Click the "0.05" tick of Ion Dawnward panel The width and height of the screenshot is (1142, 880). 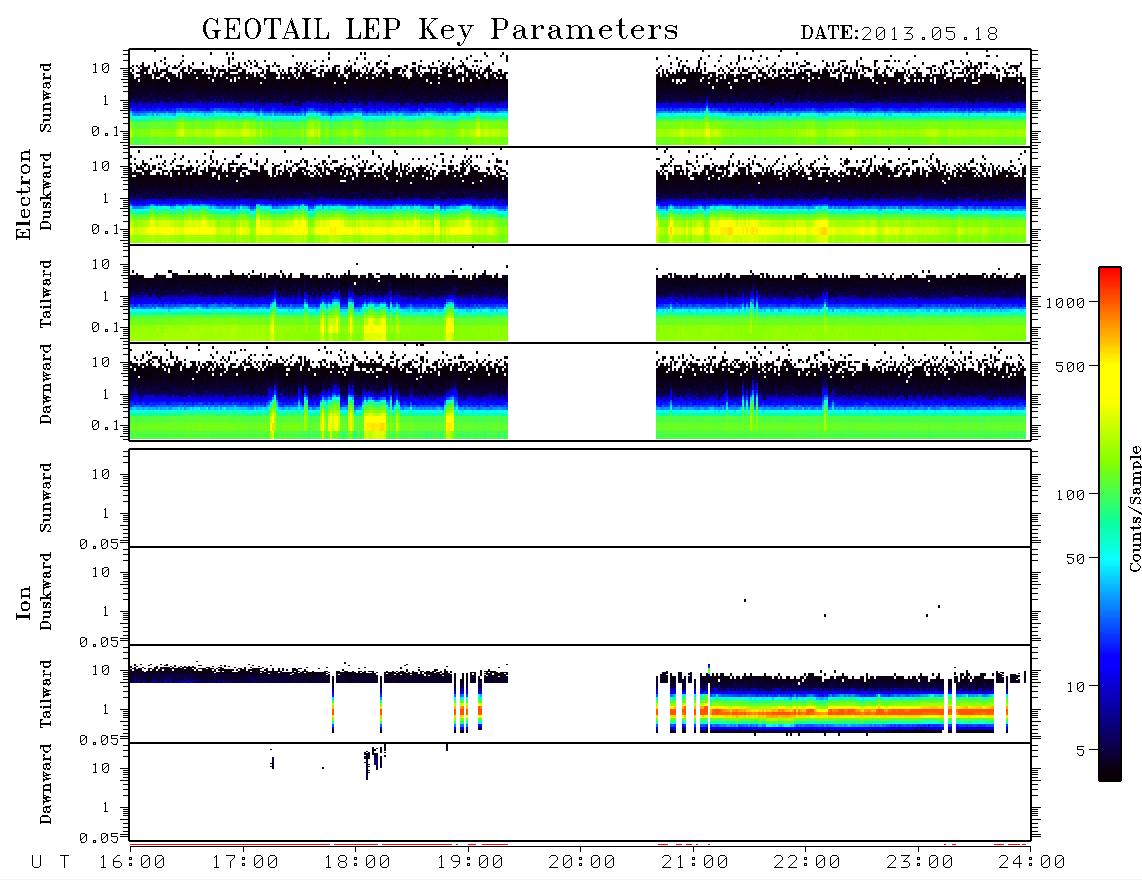point(98,838)
